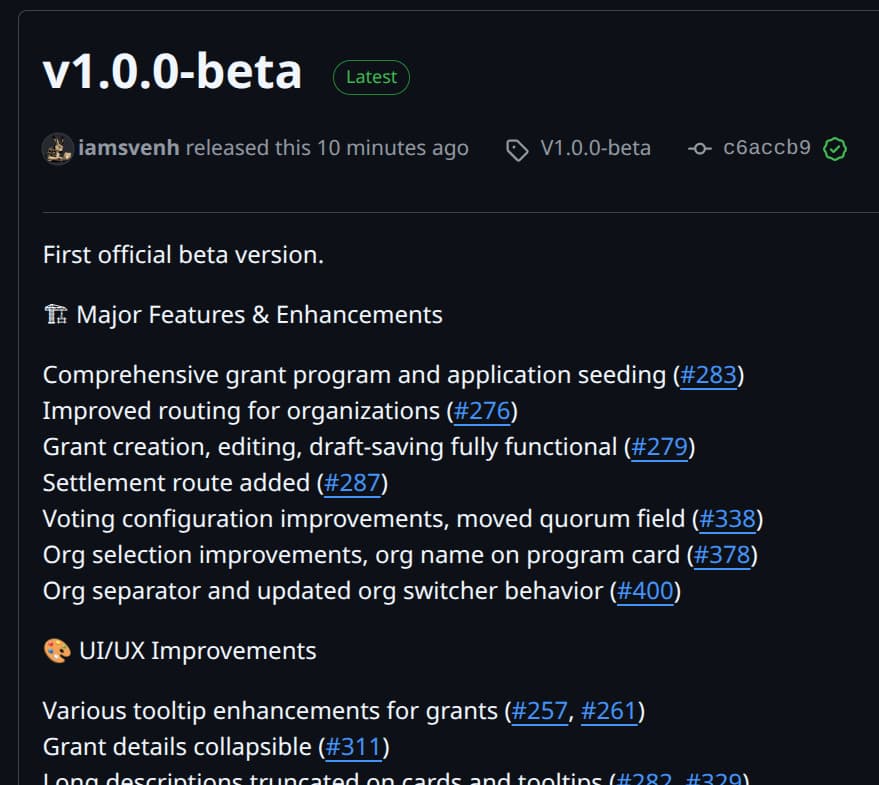The image size is (879, 785).
Task: Click the tag icon beside V1.0.0-beta
Action: (517, 150)
